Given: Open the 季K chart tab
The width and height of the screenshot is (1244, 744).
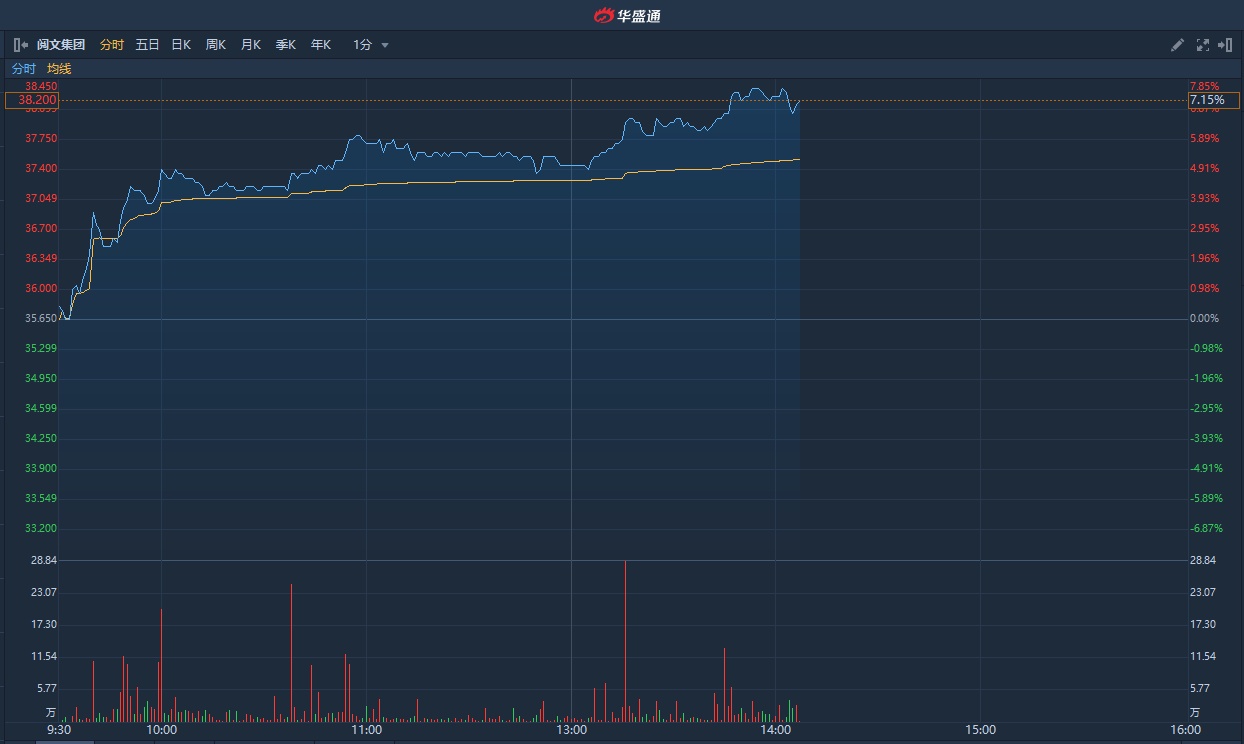Looking at the screenshot, I should tap(286, 45).
